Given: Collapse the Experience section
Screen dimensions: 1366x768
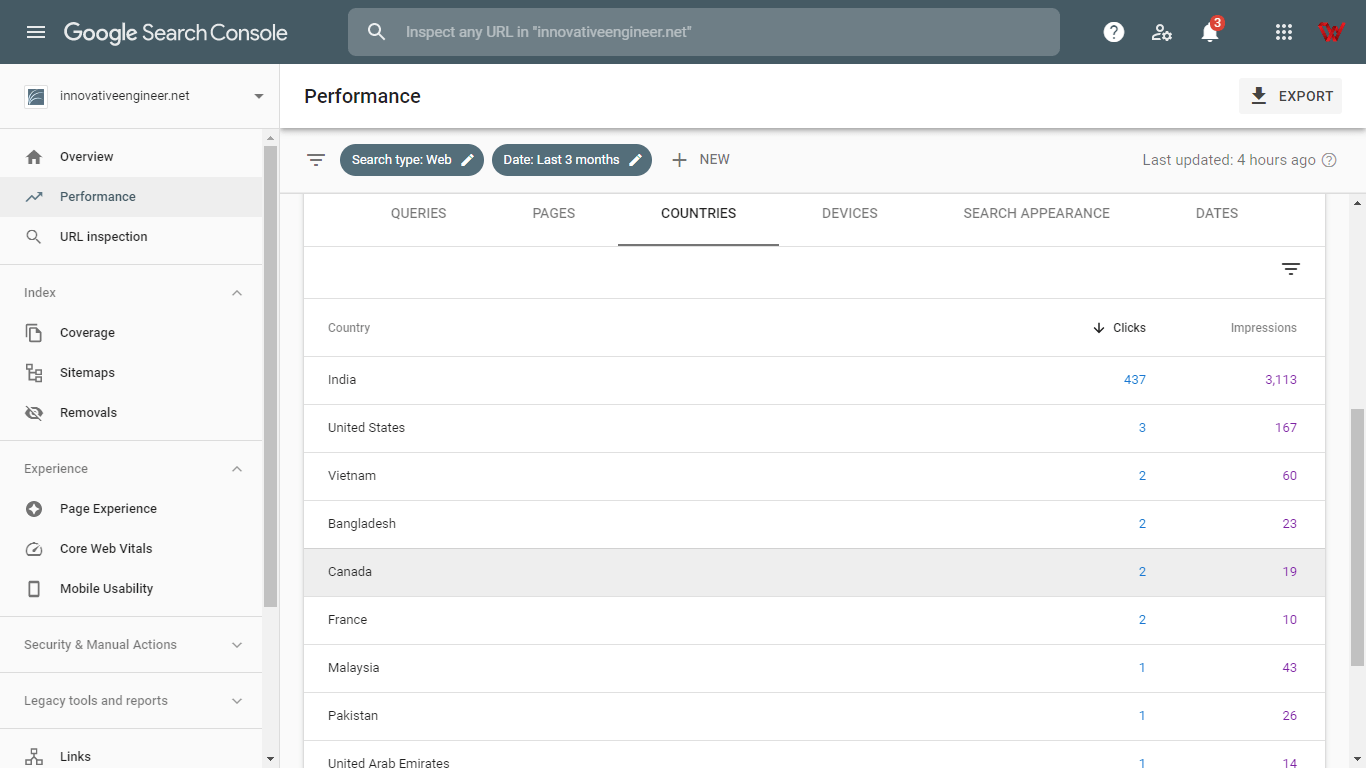Looking at the screenshot, I should 237,469.
